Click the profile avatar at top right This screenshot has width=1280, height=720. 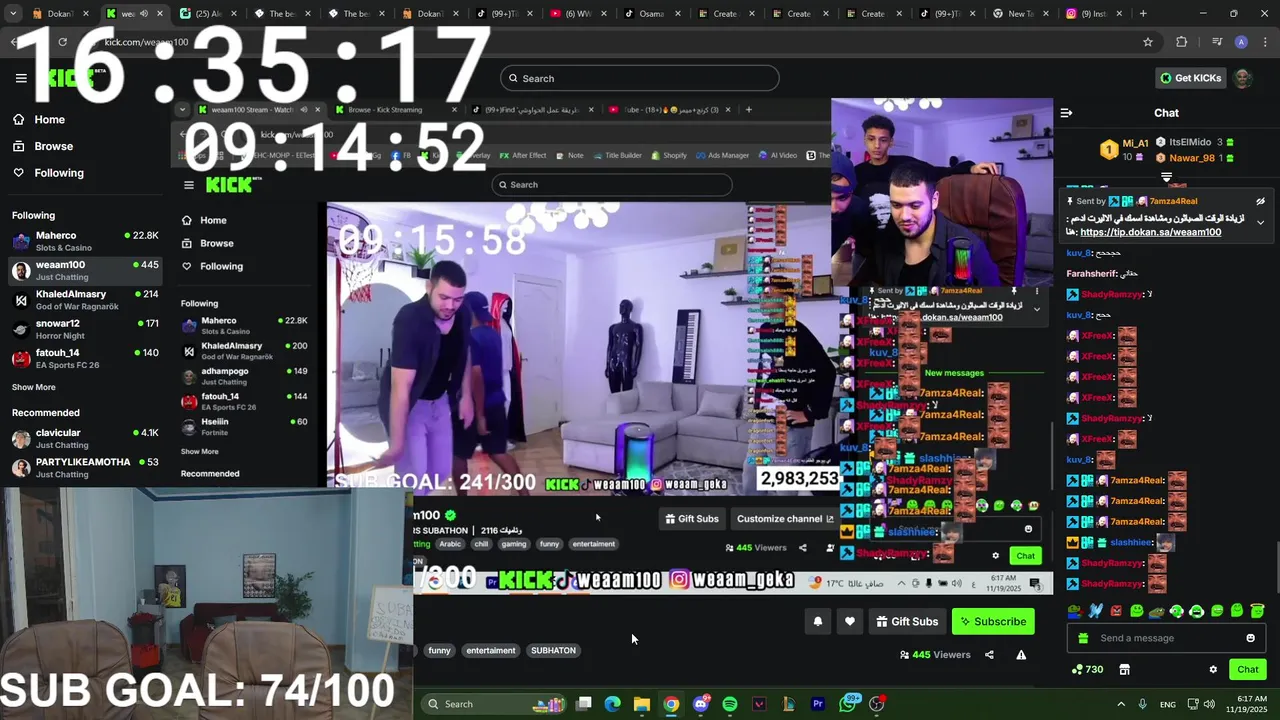coord(1243,78)
